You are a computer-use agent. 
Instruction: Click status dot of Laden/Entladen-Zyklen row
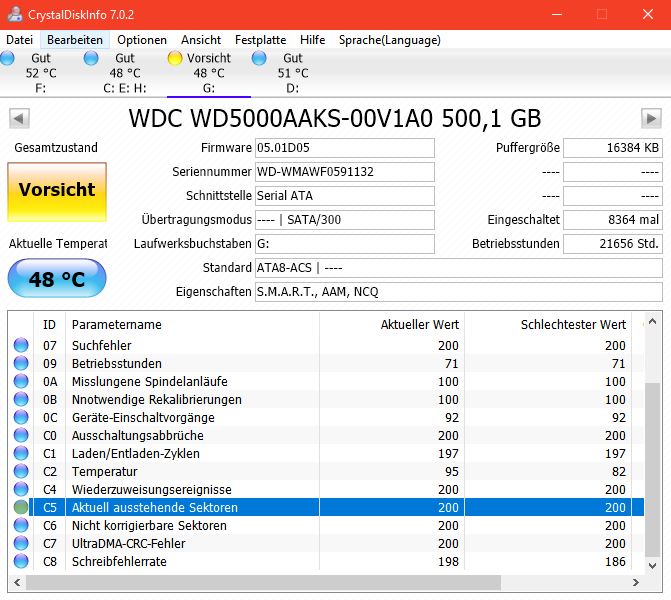pyautogui.click(x=21, y=453)
